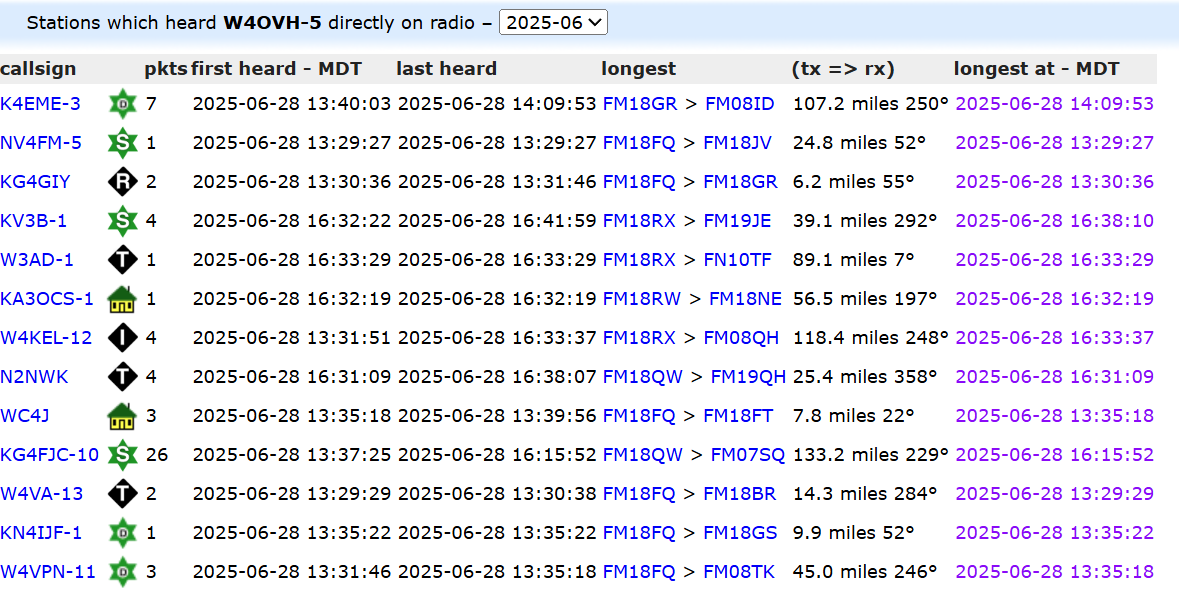This screenshot has width=1179, height=600.
Task: Click the FN10TF locator link
Action: (738, 260)
